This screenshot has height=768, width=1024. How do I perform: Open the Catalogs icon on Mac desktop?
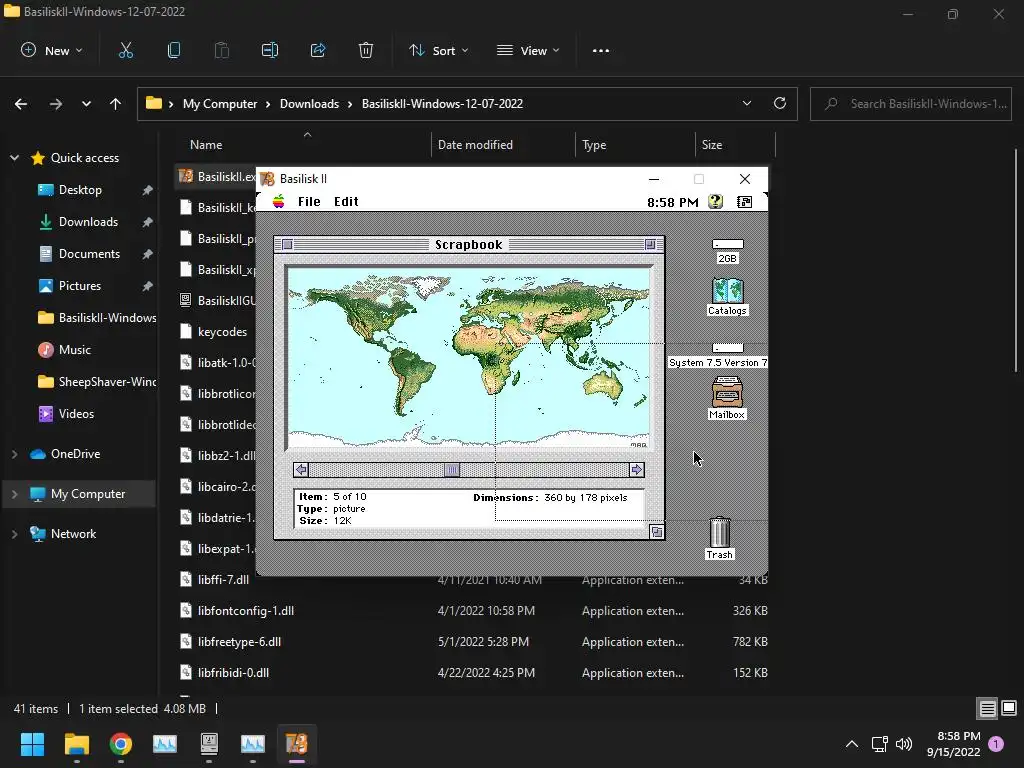727,291
